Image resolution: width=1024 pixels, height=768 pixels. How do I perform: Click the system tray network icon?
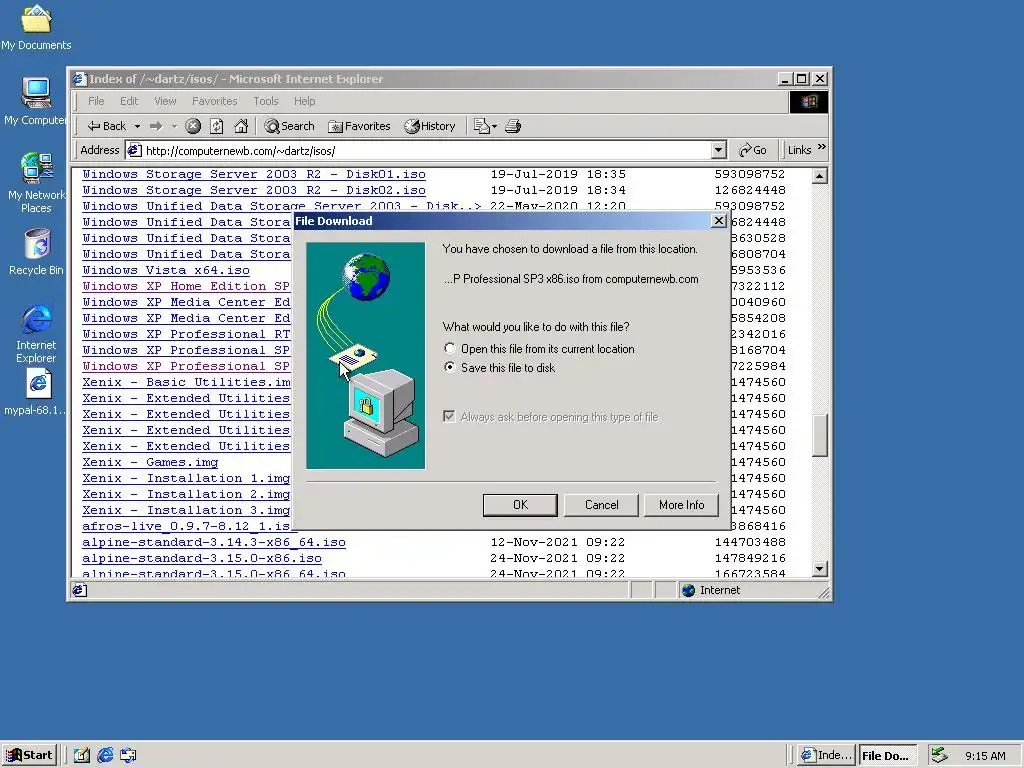coord(939,755)
